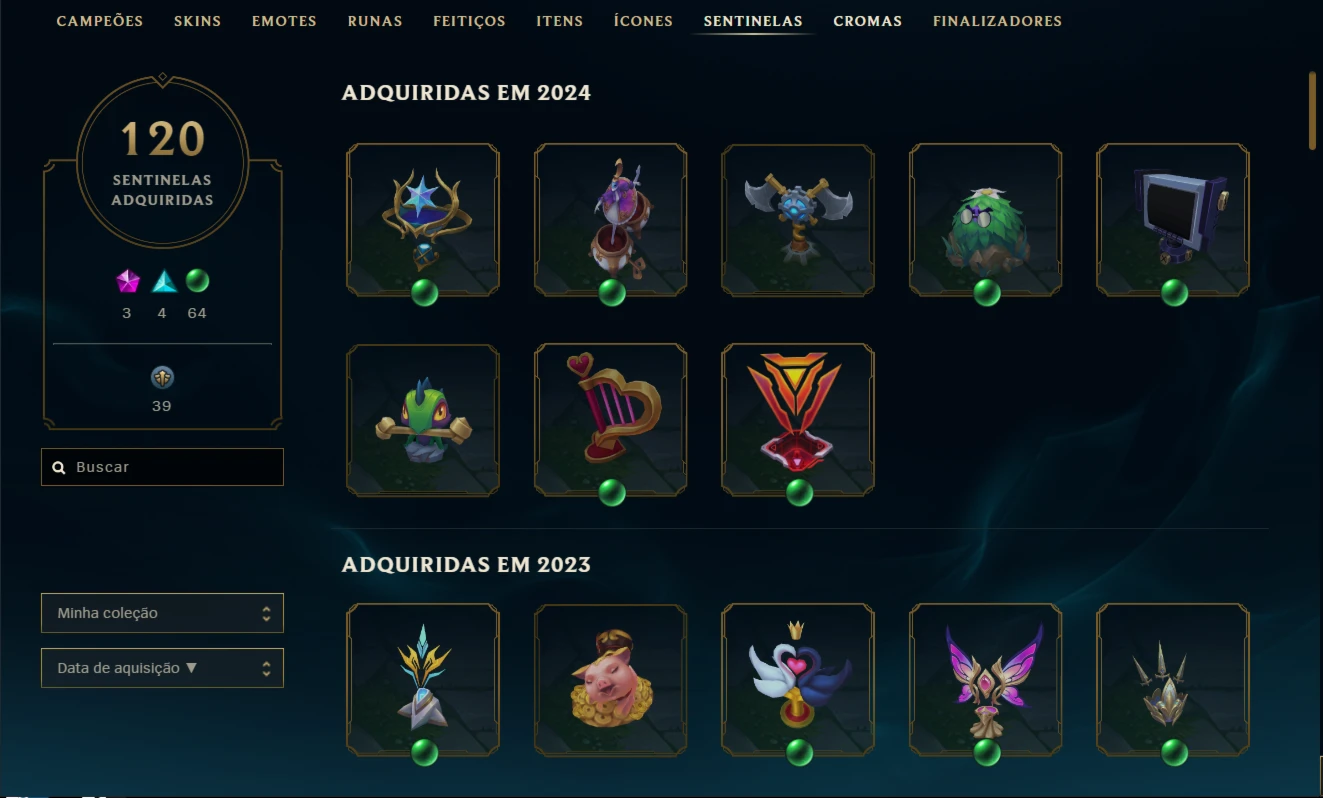Switch to the Campeões tab
Screen dimensions: 1323x798
(x=100, y=21)
